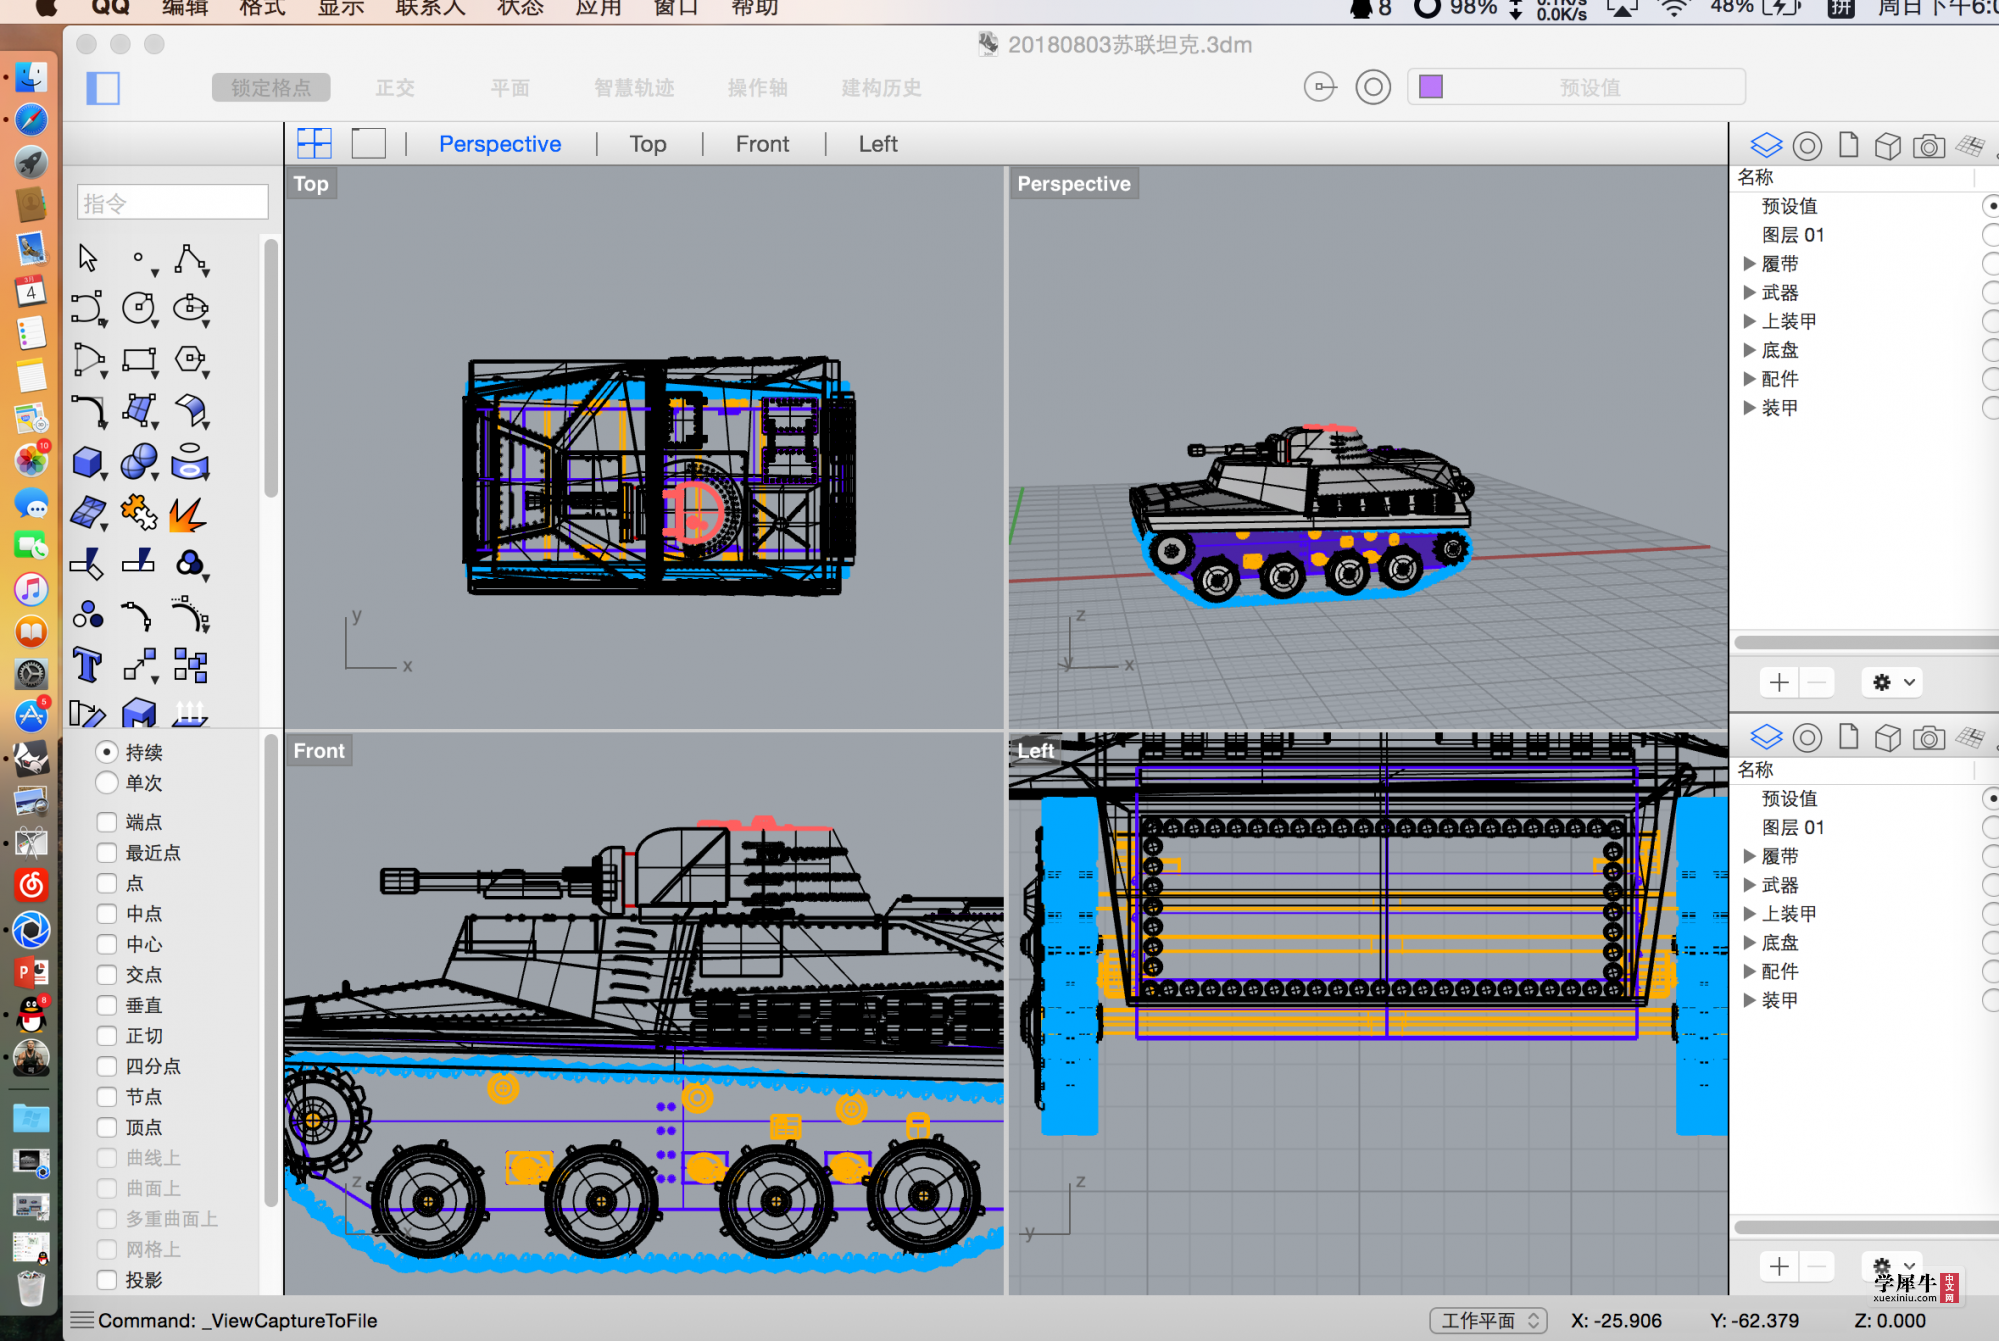Toggle the 智慧轨迹 button

tap(634, 88)
